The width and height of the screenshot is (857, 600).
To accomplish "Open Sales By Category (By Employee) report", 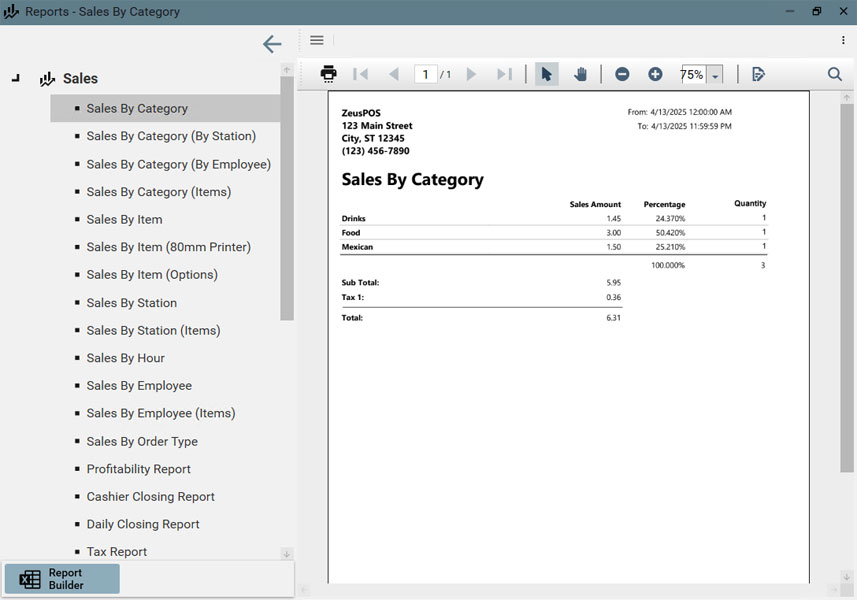I will click(x=179, y=164).
